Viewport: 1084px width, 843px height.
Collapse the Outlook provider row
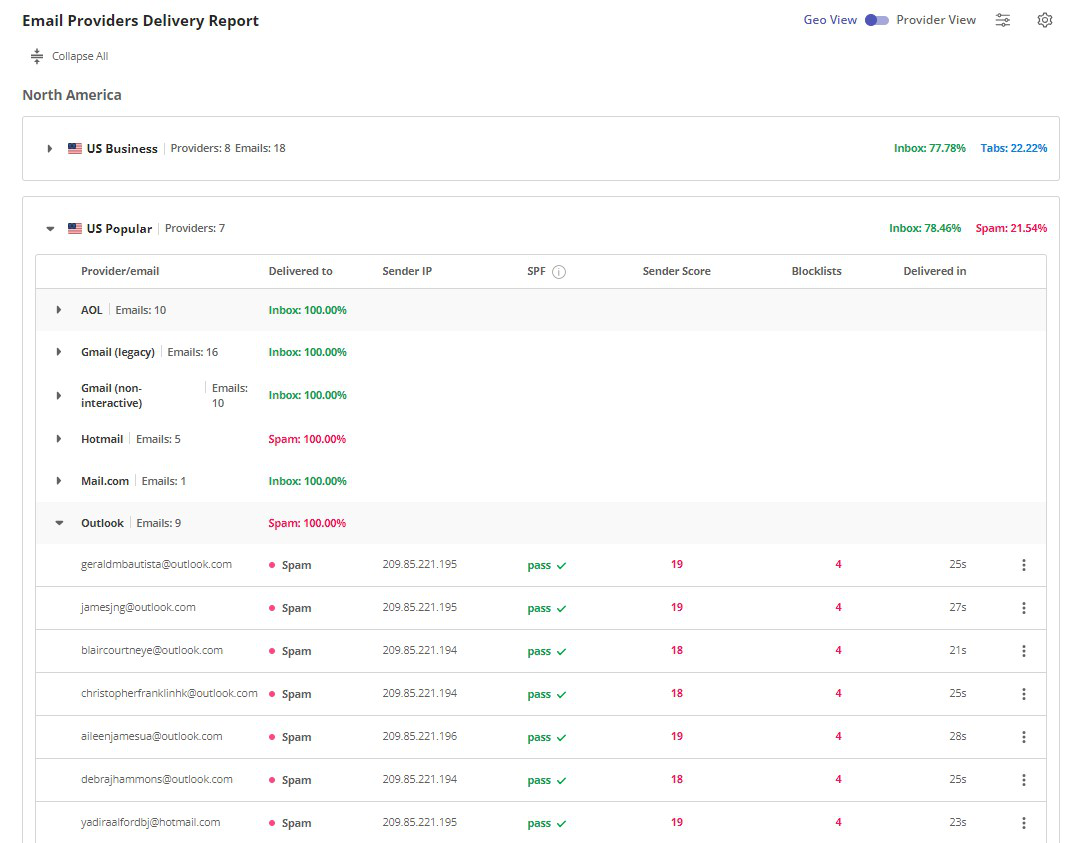pyautogui.click(x=59, y=523)
